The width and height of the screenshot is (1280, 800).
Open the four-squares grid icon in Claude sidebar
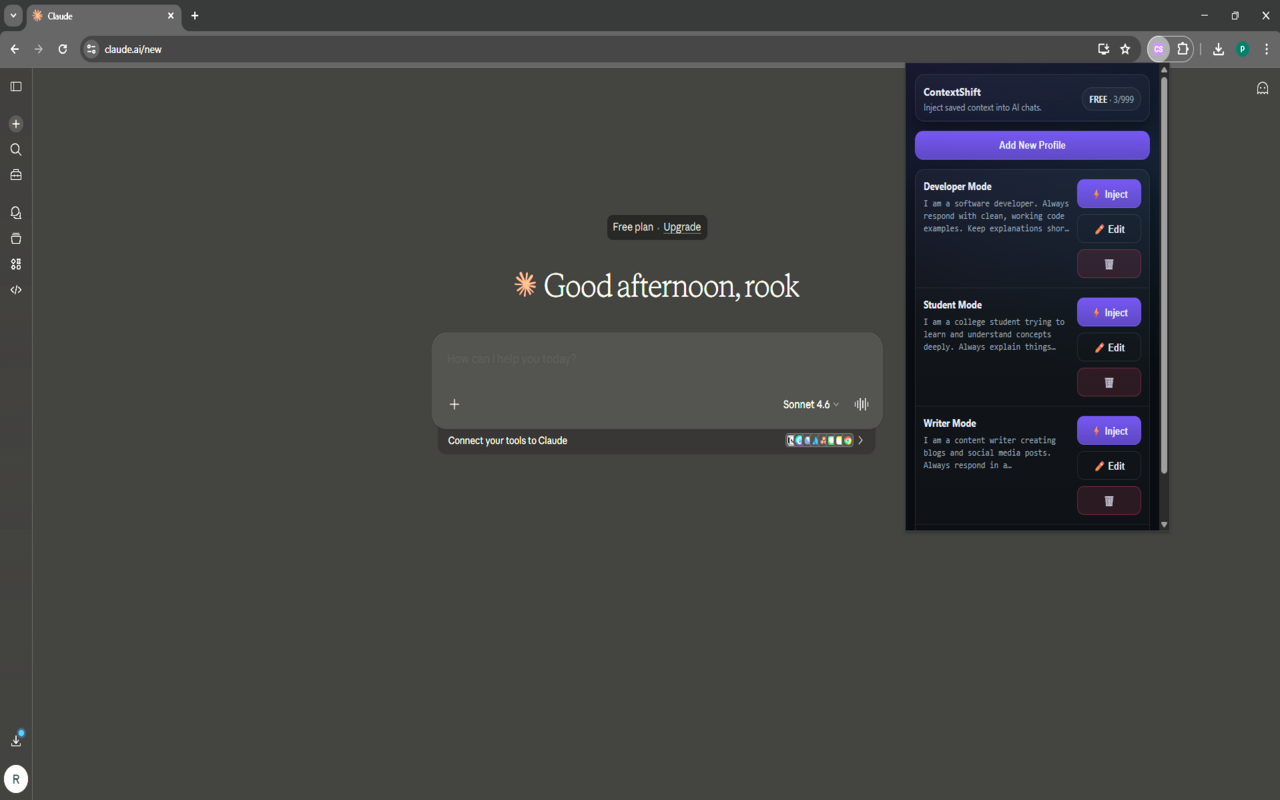[16, 264]
